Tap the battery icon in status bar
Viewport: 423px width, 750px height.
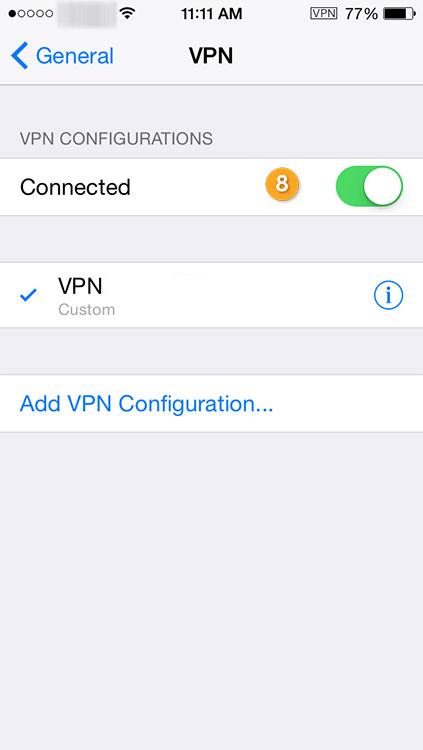coord(400,13)
